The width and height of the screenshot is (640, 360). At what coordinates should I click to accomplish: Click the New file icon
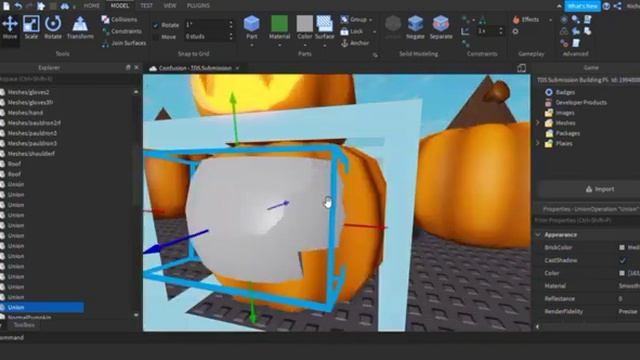[6, 6]
